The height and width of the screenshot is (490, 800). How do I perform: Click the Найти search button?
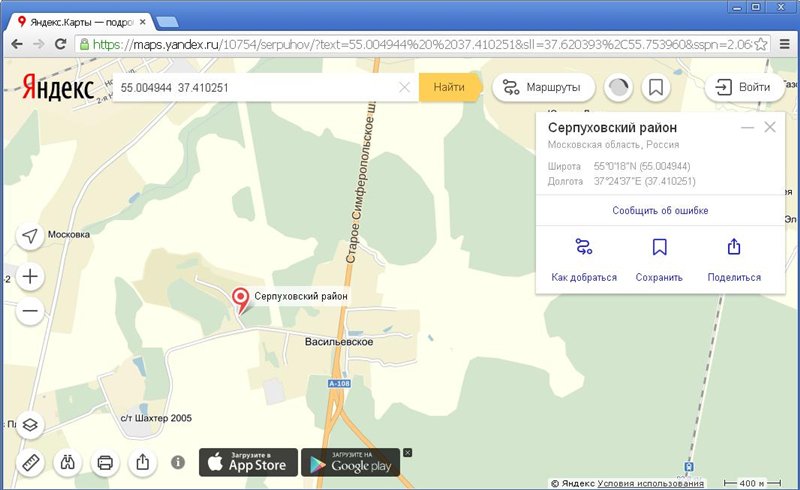pyautogui.click(x=449, y=87)
